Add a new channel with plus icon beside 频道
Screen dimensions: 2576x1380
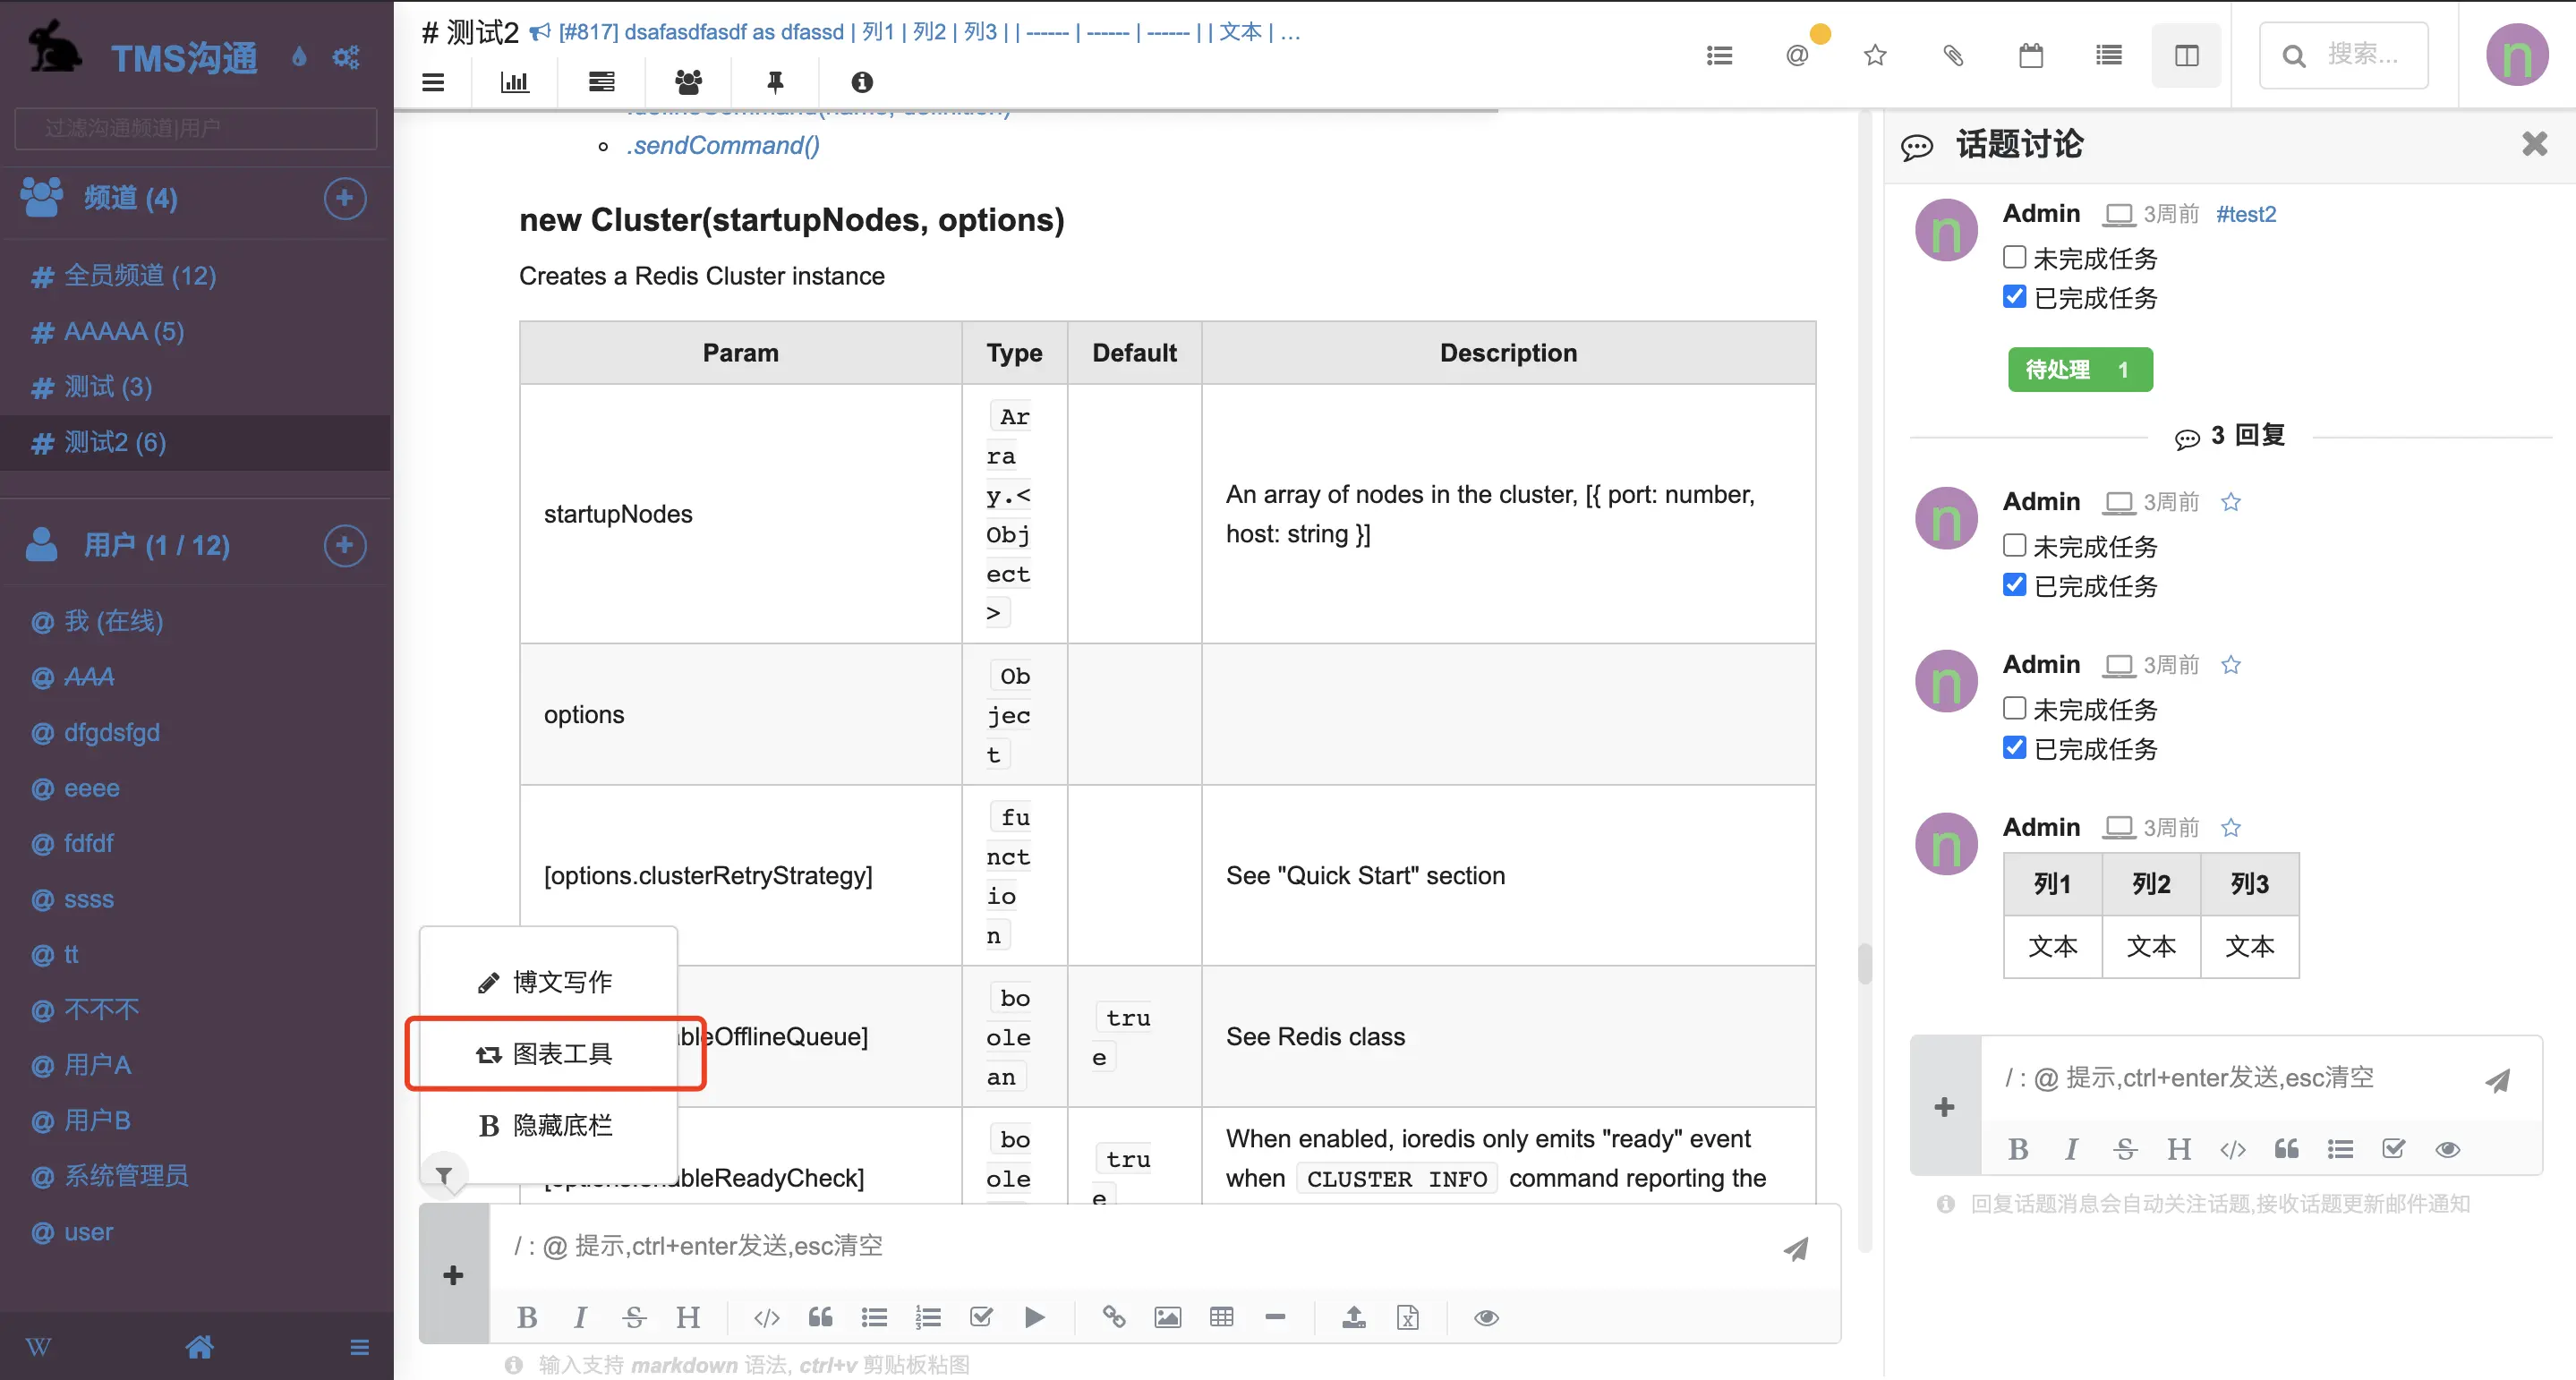pyautogui.click(x=344, y=198)
